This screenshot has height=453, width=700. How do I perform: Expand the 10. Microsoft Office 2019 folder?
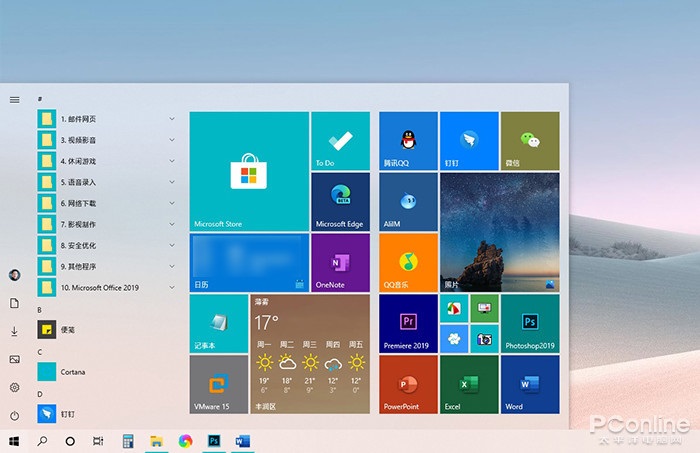106,288
